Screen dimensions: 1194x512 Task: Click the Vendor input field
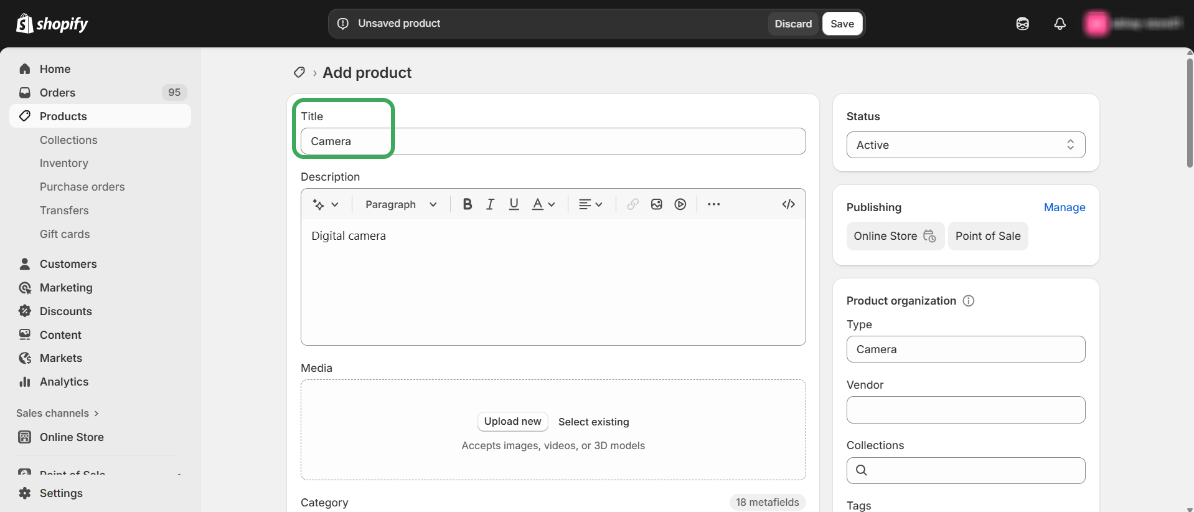(x=965, y=410)
